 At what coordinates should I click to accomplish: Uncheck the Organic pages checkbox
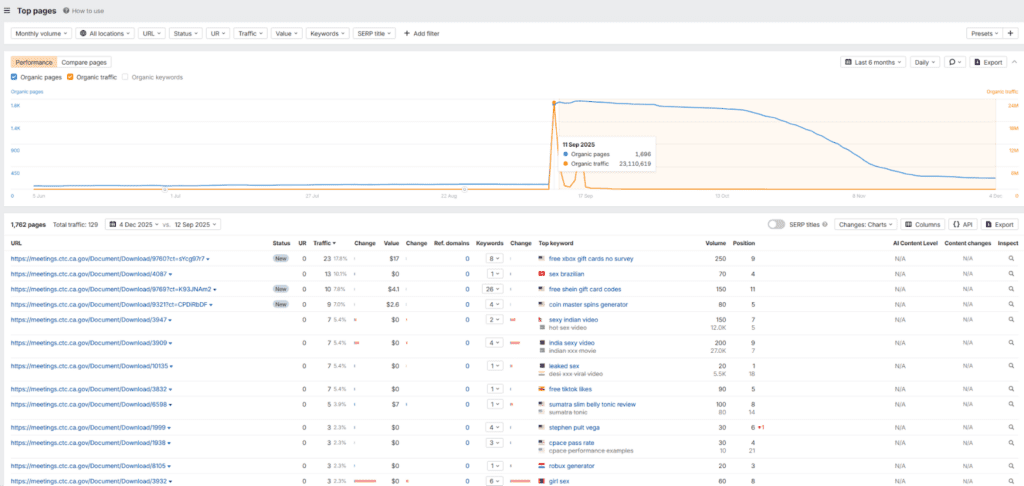(14, 77)
